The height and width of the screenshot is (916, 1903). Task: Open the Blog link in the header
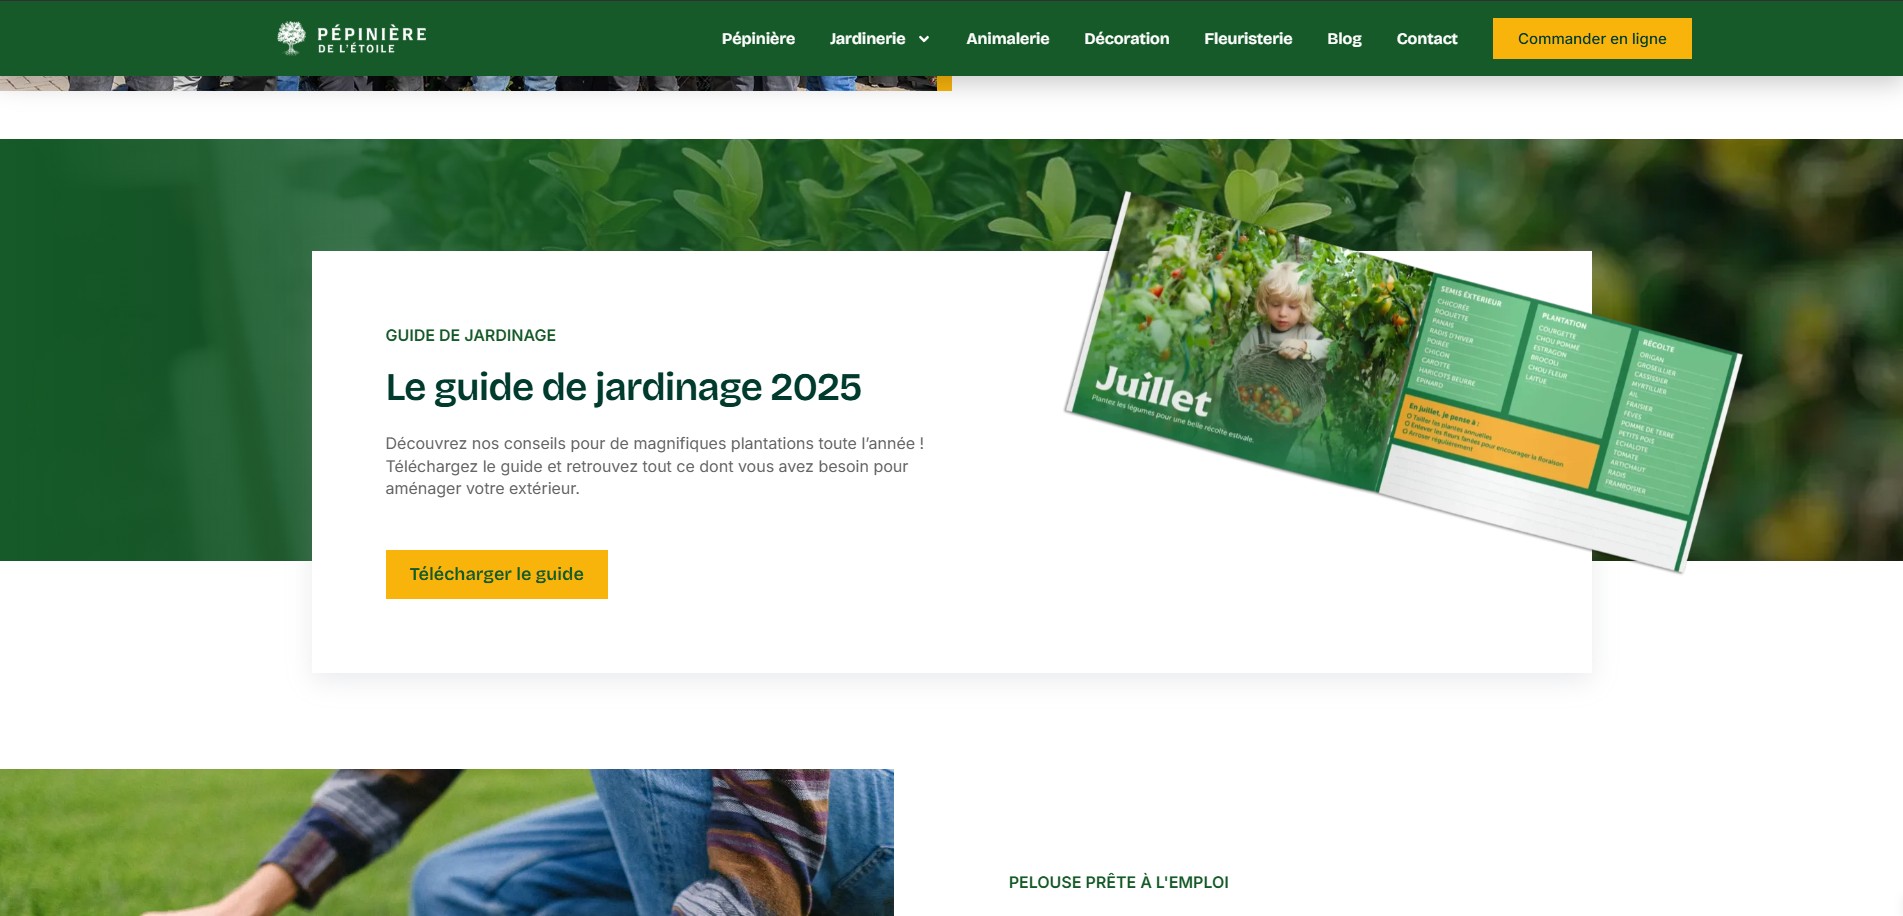(x=1344, y=38)
